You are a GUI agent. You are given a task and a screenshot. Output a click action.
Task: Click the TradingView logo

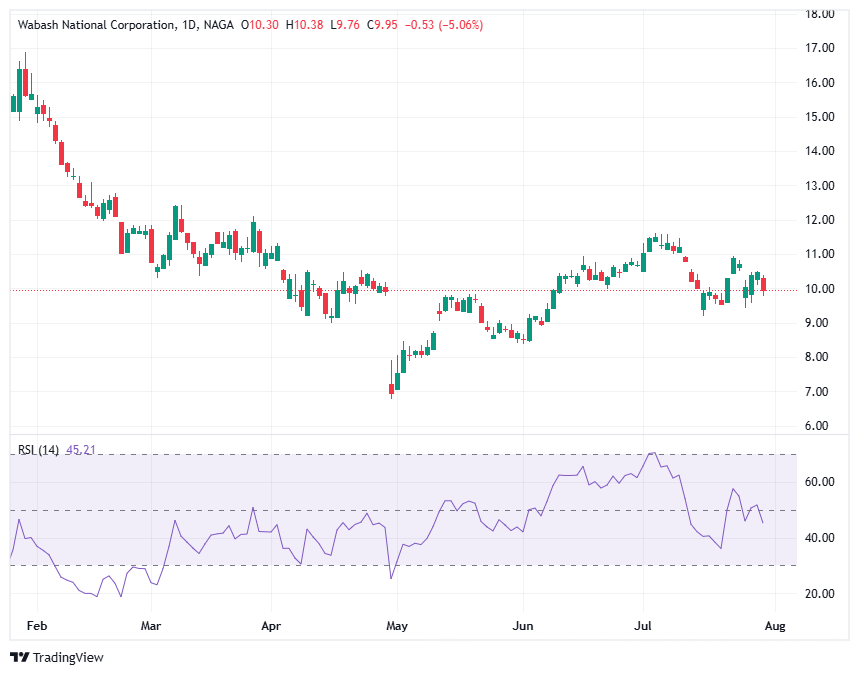59,658
